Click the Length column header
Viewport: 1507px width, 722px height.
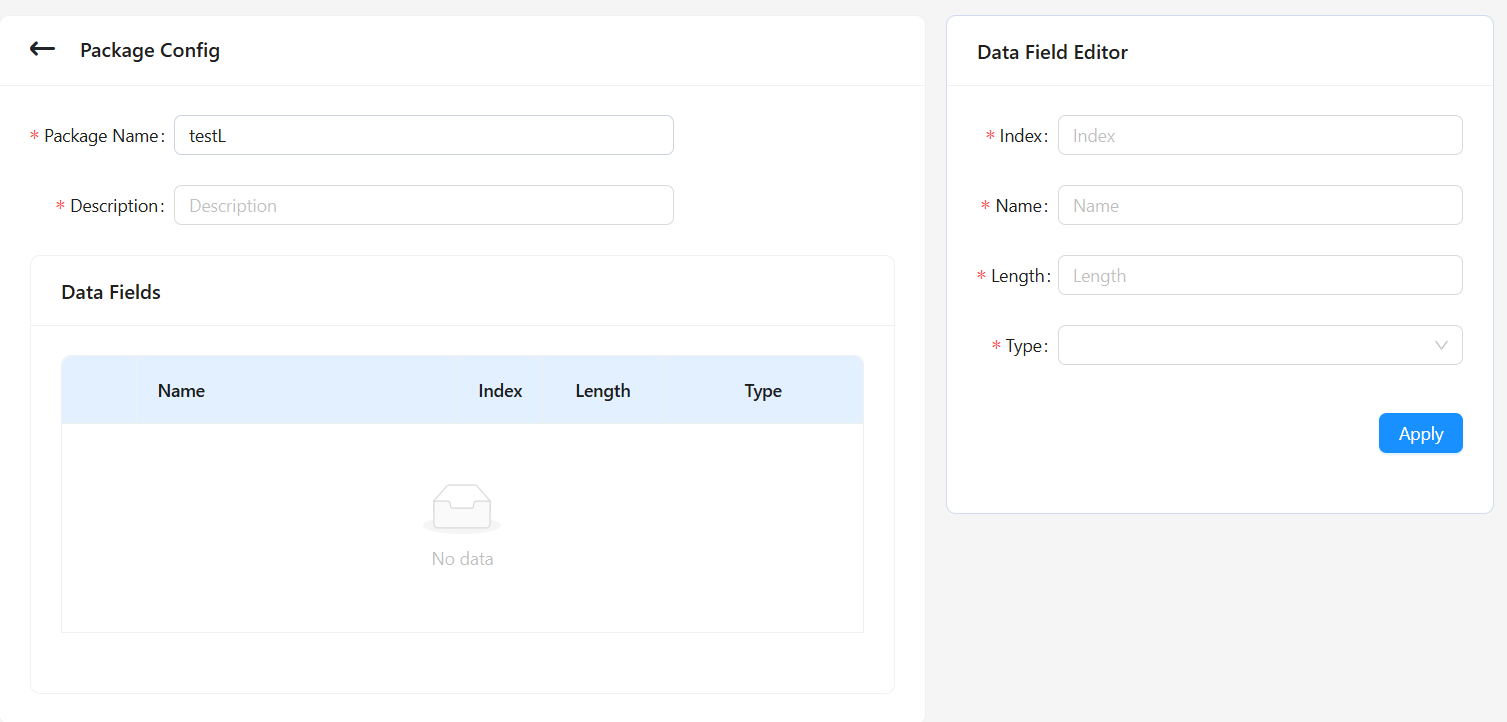click(x=602, y=391)
